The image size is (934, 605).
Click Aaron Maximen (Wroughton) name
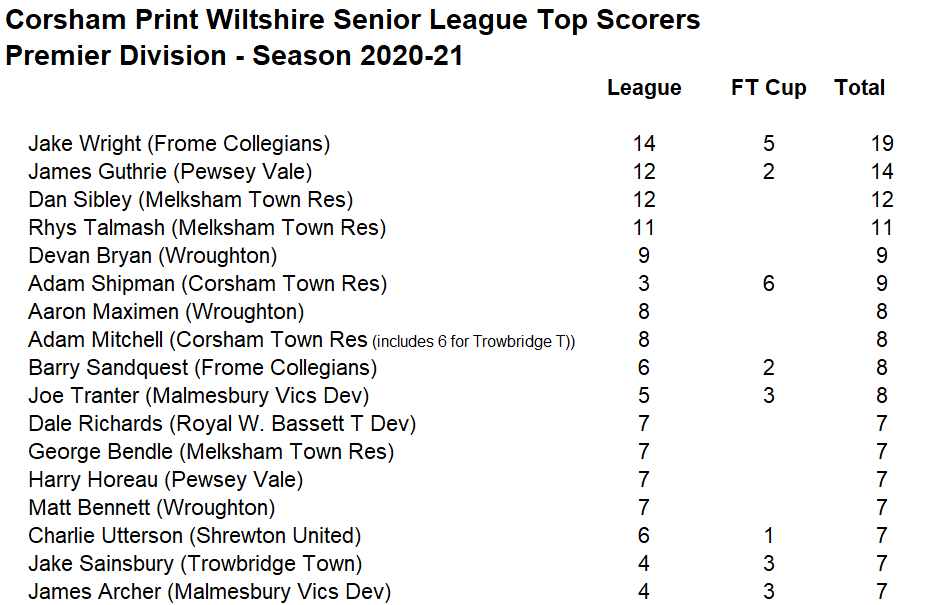(166, 312)
